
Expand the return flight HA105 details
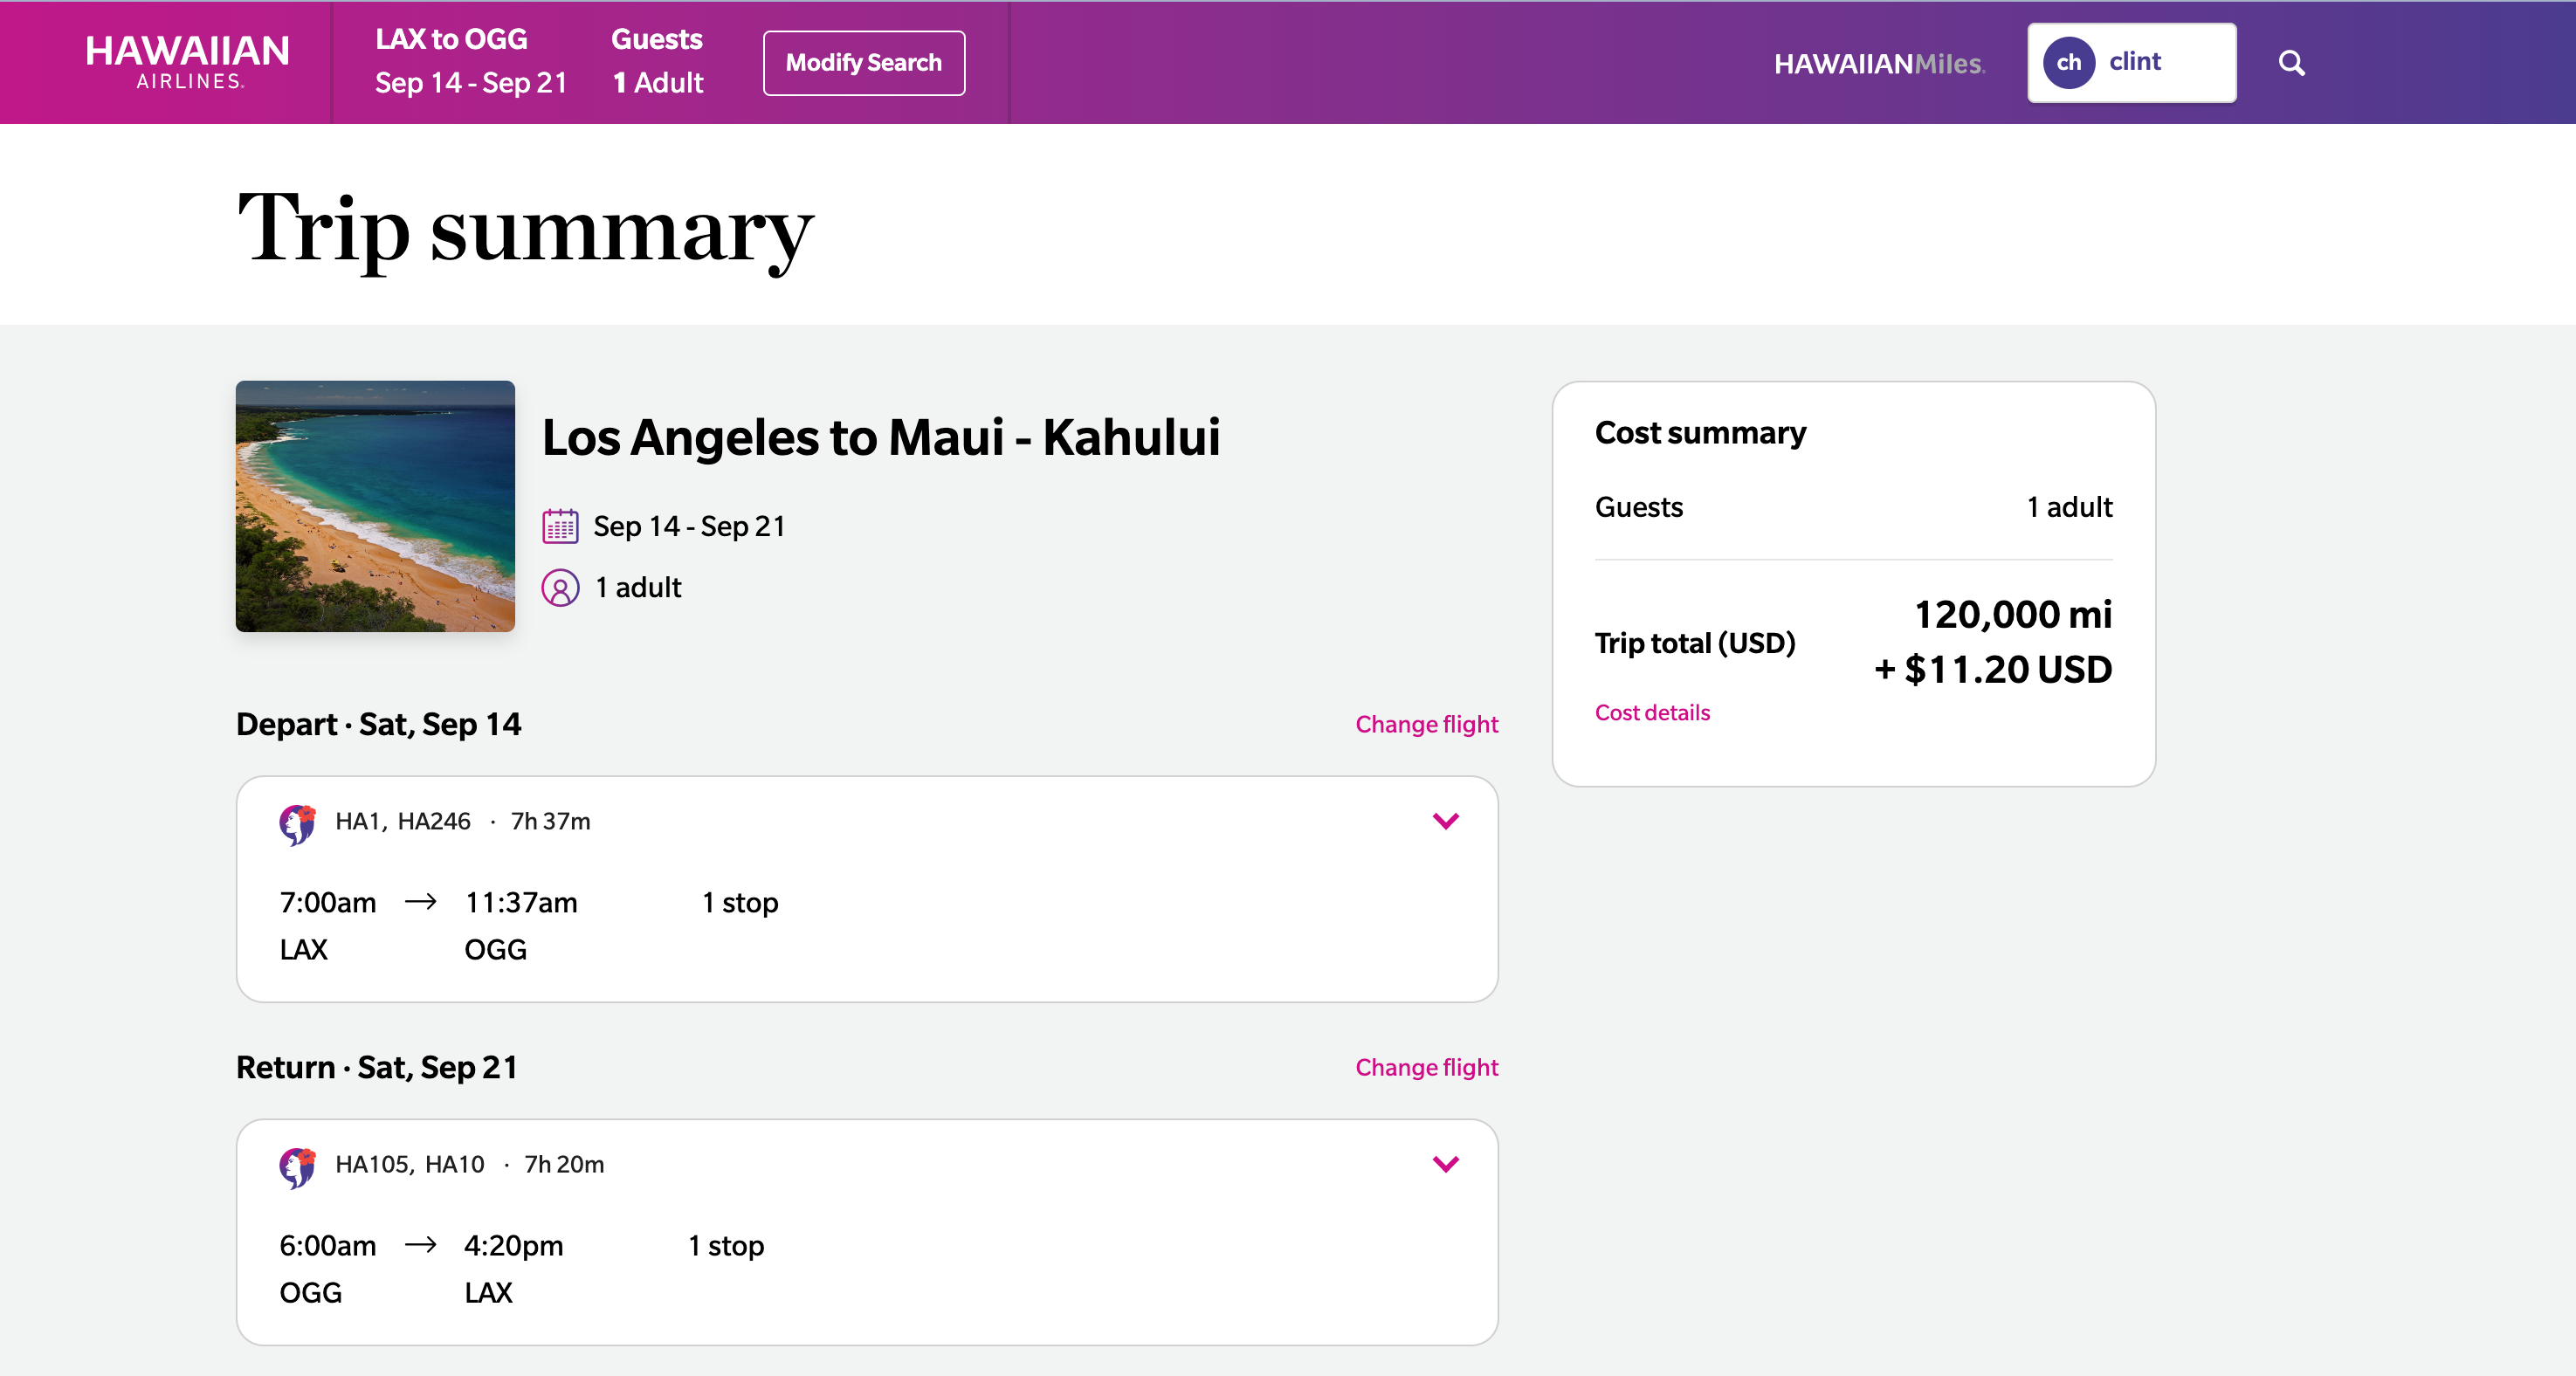(x=1445, y=1163)
